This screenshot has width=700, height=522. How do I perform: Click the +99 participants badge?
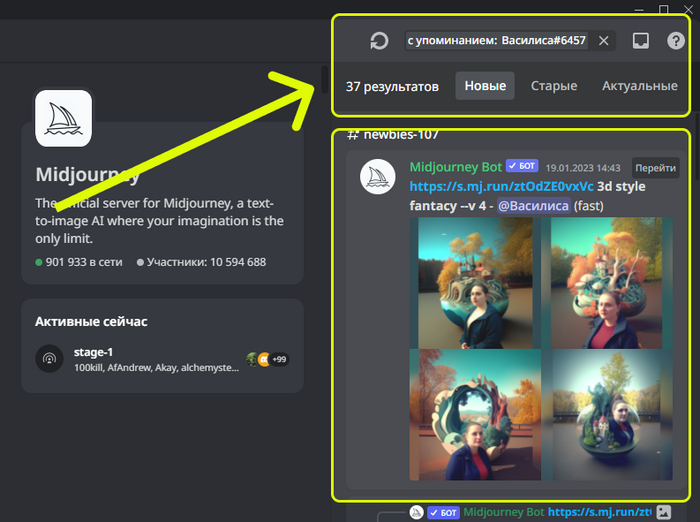pyautogui.click(x=279, y=359)
